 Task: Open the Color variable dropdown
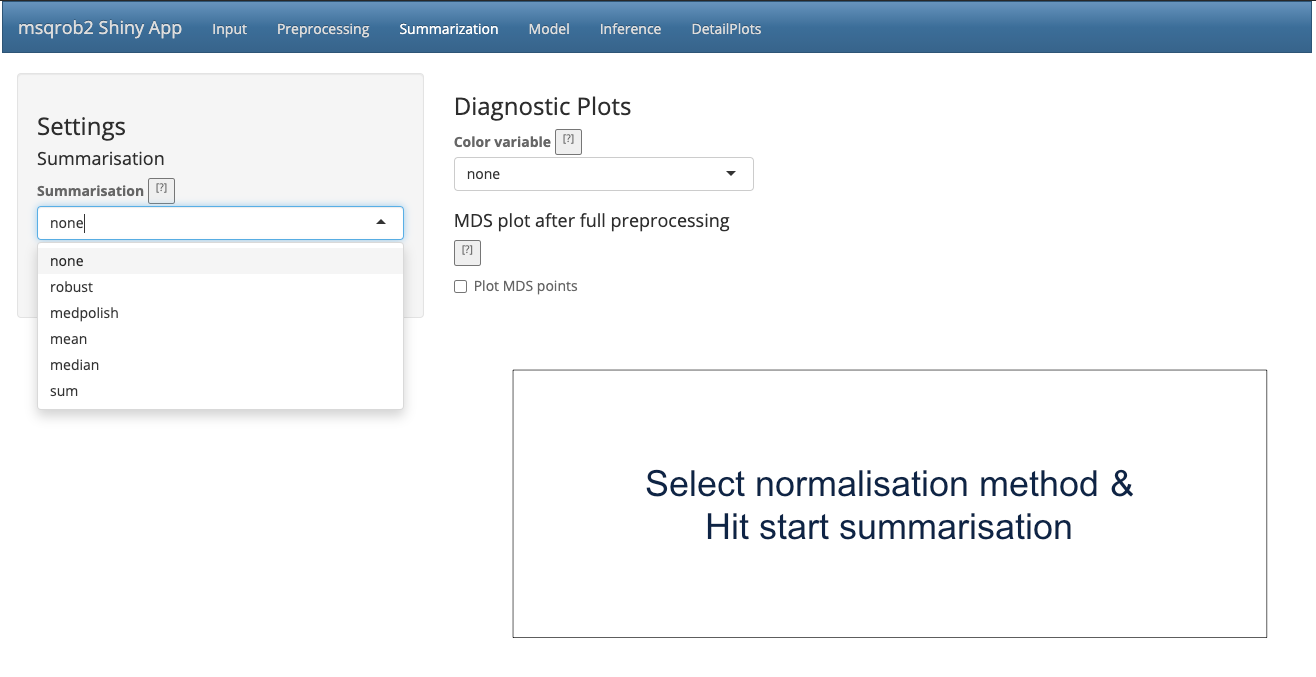click(603, 174)
